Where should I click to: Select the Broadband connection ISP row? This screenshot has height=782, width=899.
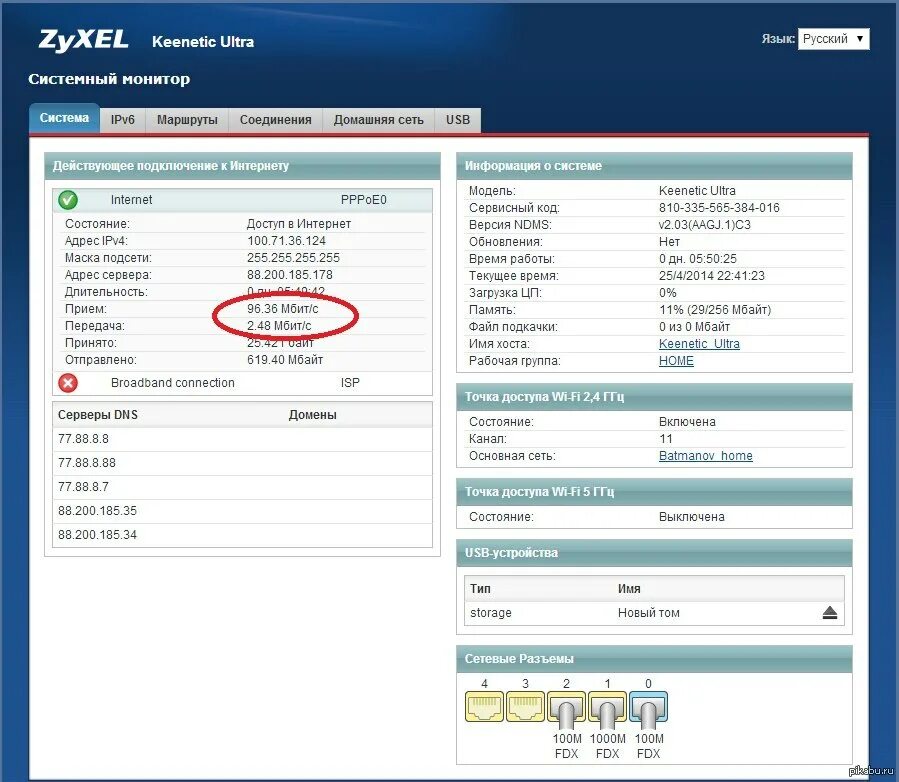tap(243, 383)
